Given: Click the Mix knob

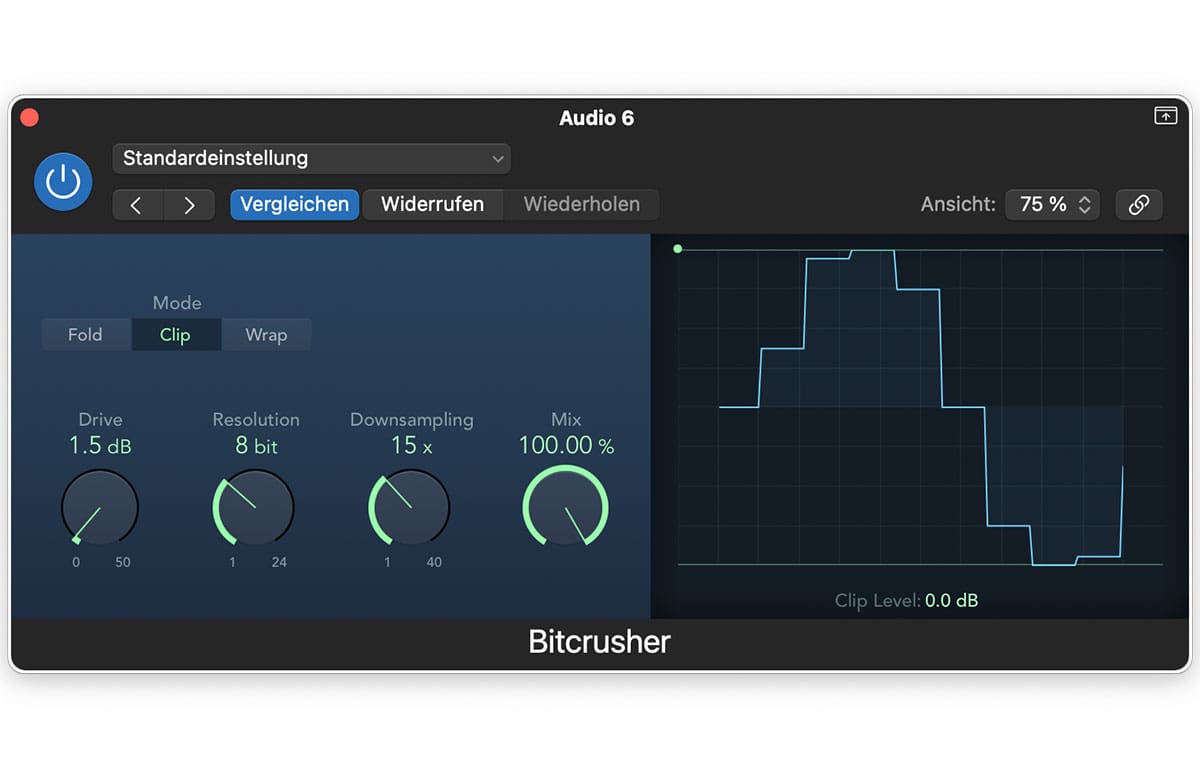Looking at the screenshot, I should click(x=565, y=506).
